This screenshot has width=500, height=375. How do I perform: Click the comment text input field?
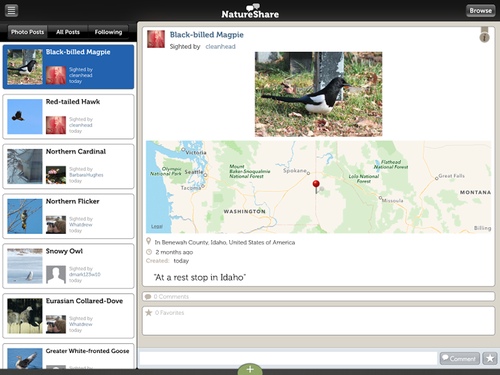point(288,358)
